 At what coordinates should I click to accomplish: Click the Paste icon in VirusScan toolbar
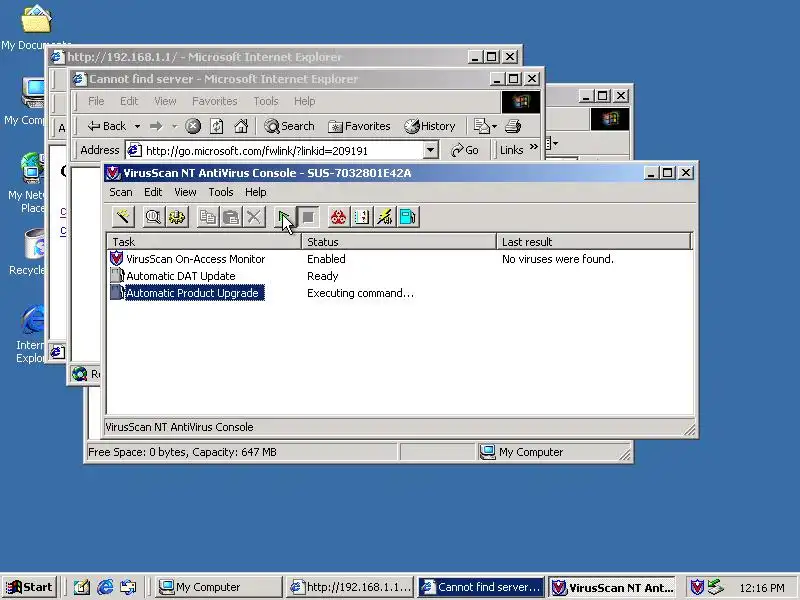pos(231,217)
